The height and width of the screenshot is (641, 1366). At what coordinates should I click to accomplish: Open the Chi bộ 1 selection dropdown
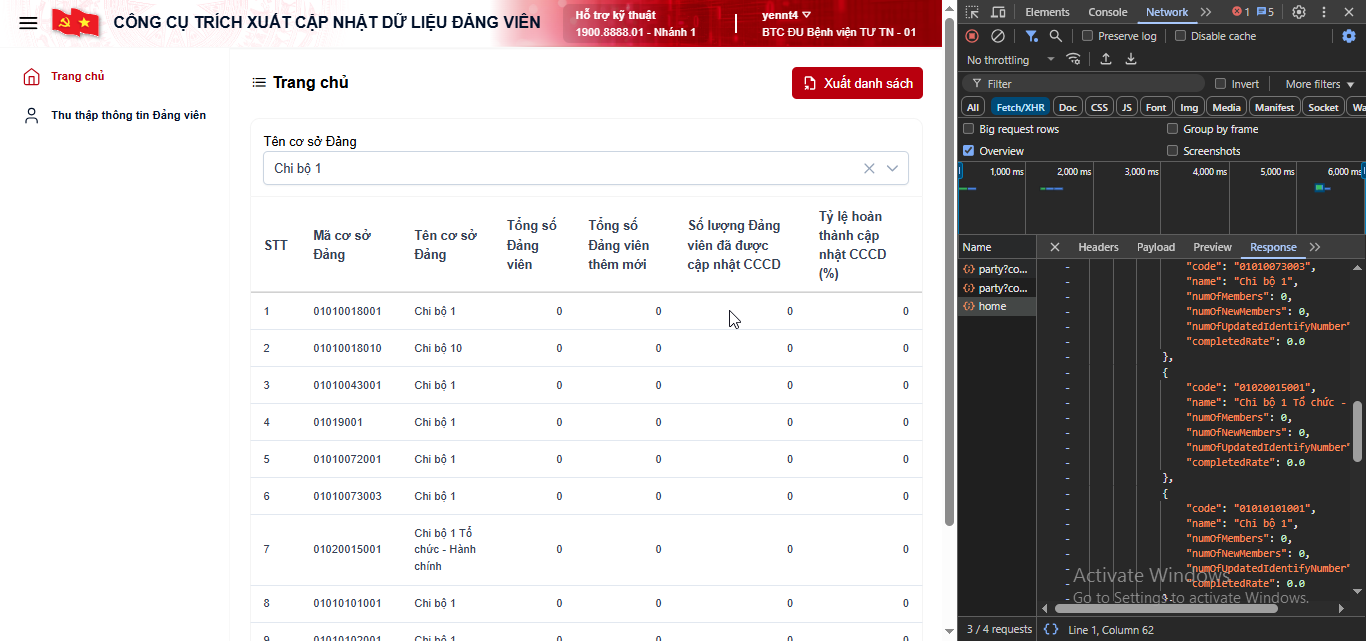coord(891,168)
